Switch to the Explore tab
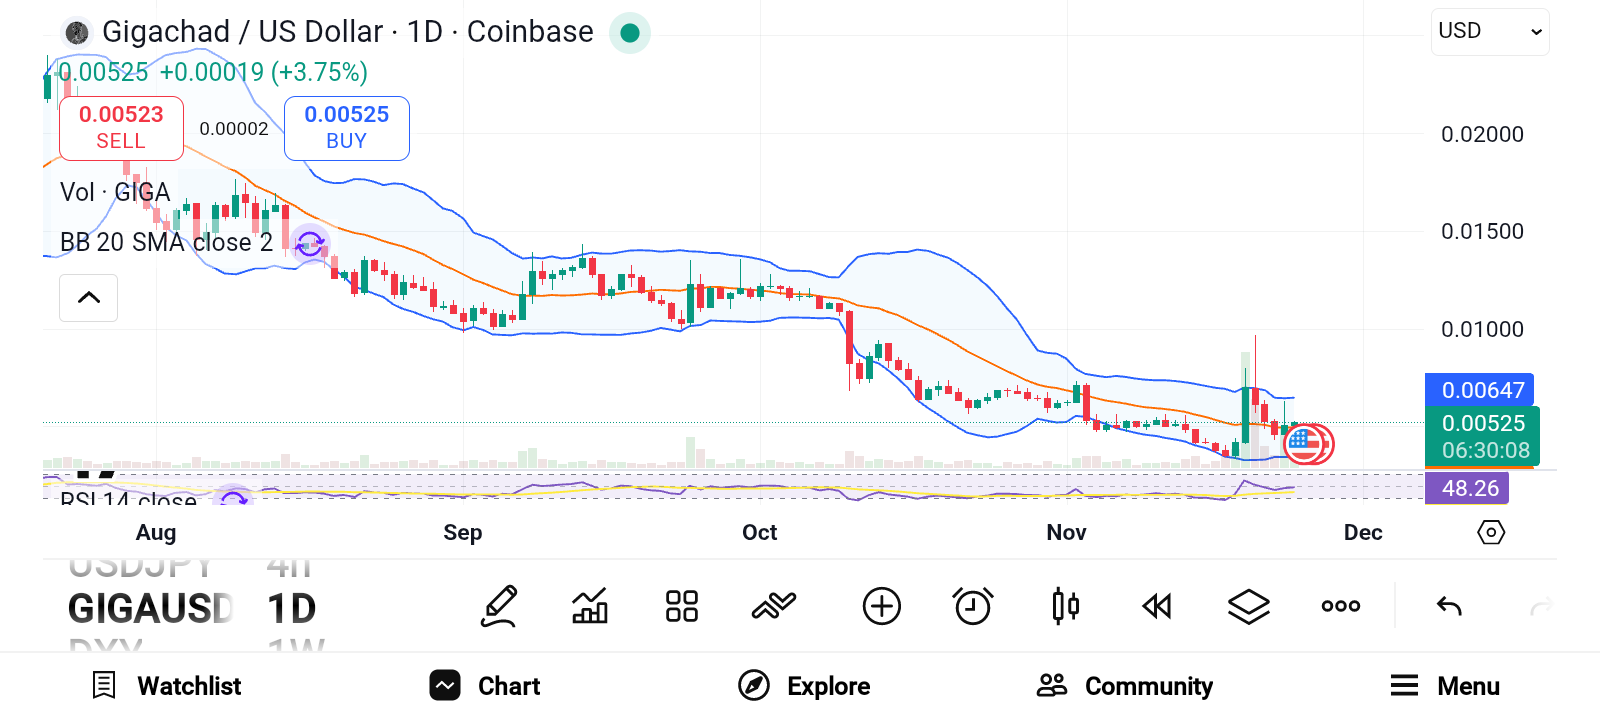The image size is (1600, 720). [x=804, y=686]
